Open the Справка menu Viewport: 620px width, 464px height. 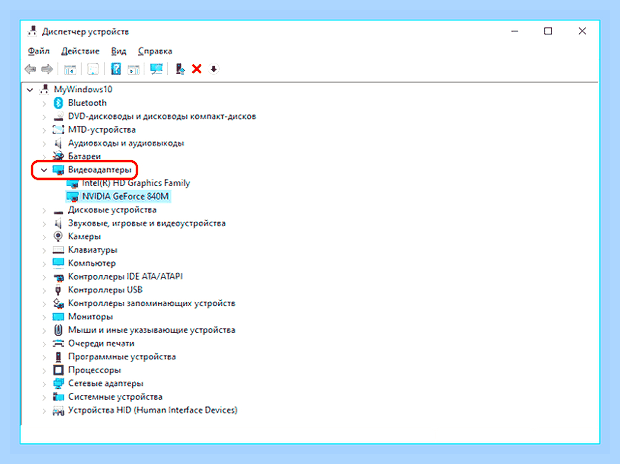pos(155,51)
